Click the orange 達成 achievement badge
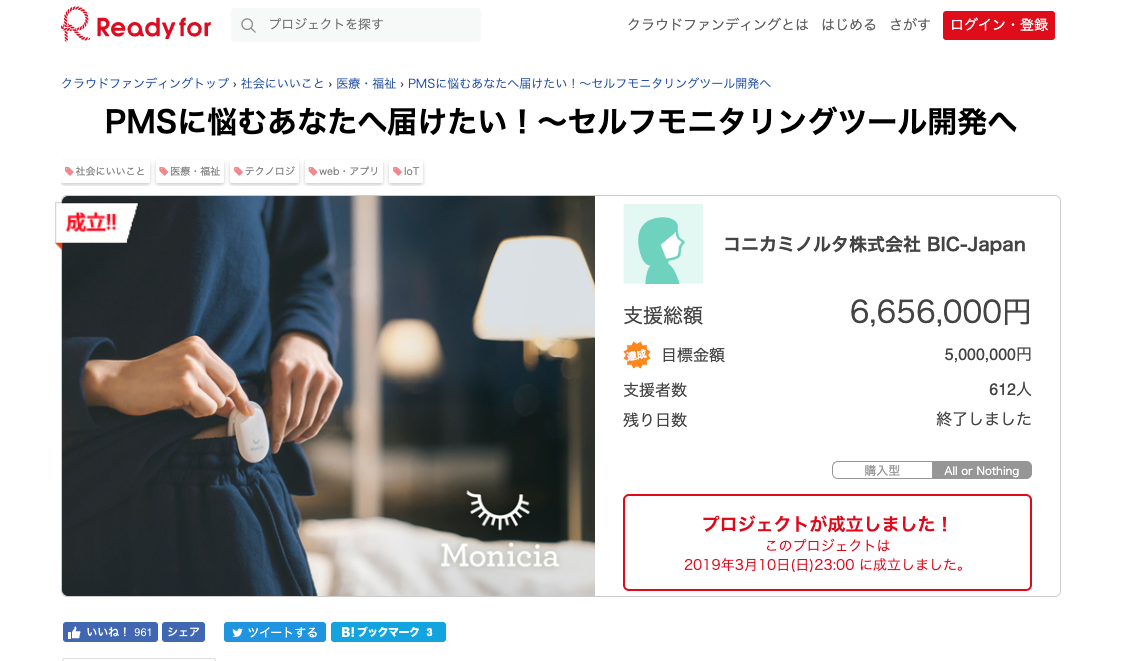This screenshot has width=1132, height=661. [x=637, y=355]
